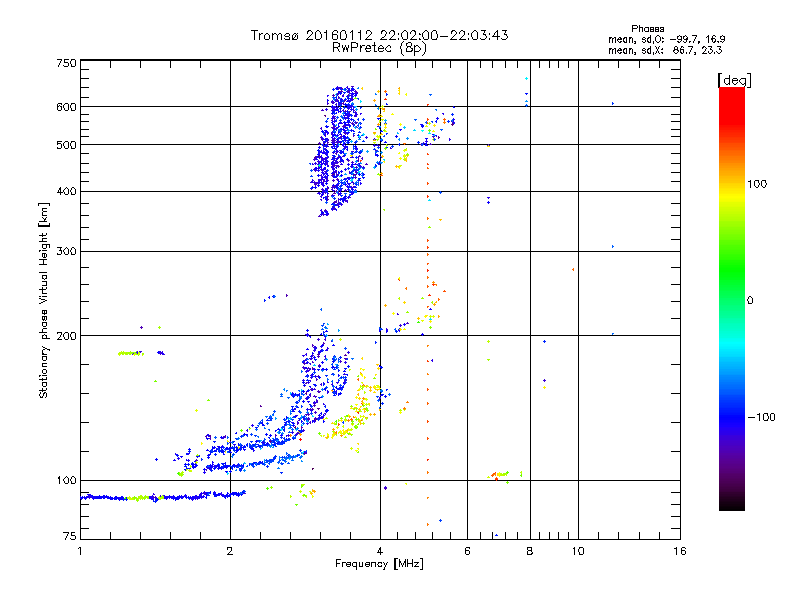This screenshot has width=800, height=600.
Task: Click the 'mean, sd,O: -99.7, 16.9' text
Action: [x=666, y=39]
